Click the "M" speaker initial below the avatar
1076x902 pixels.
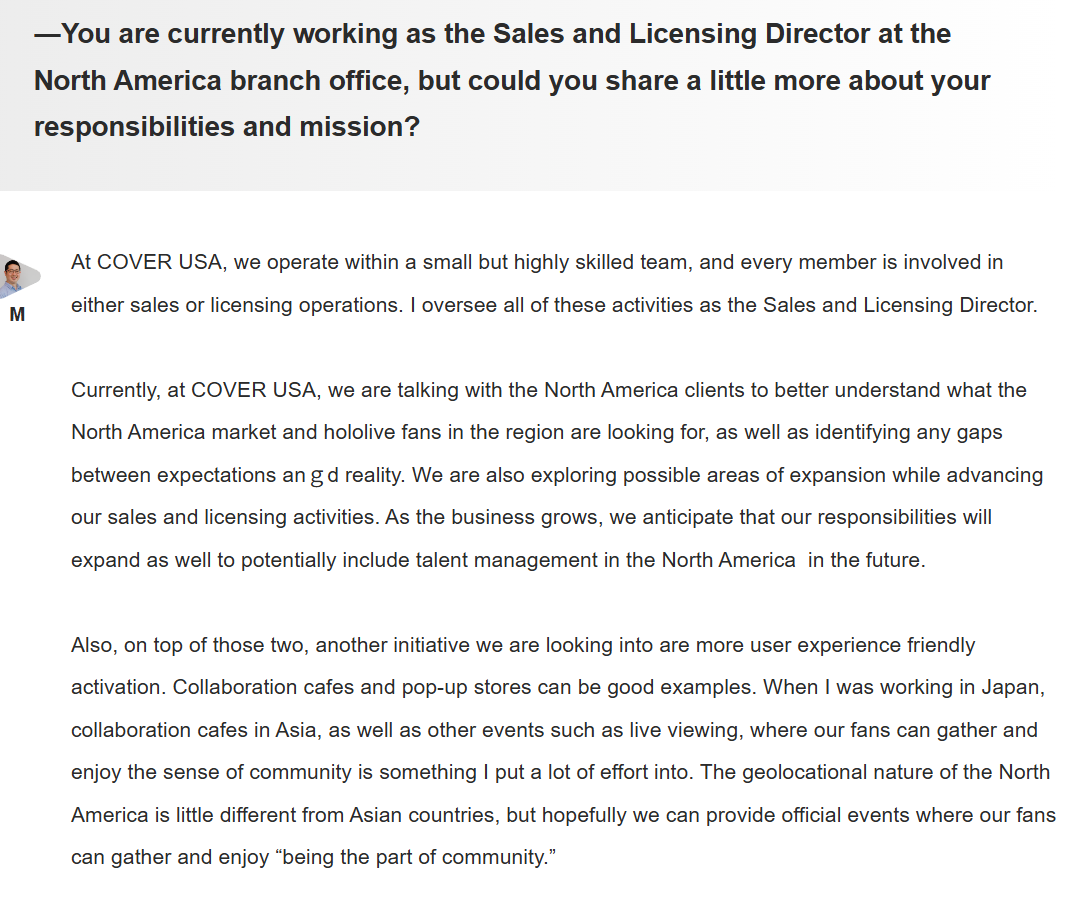[17, 315]
